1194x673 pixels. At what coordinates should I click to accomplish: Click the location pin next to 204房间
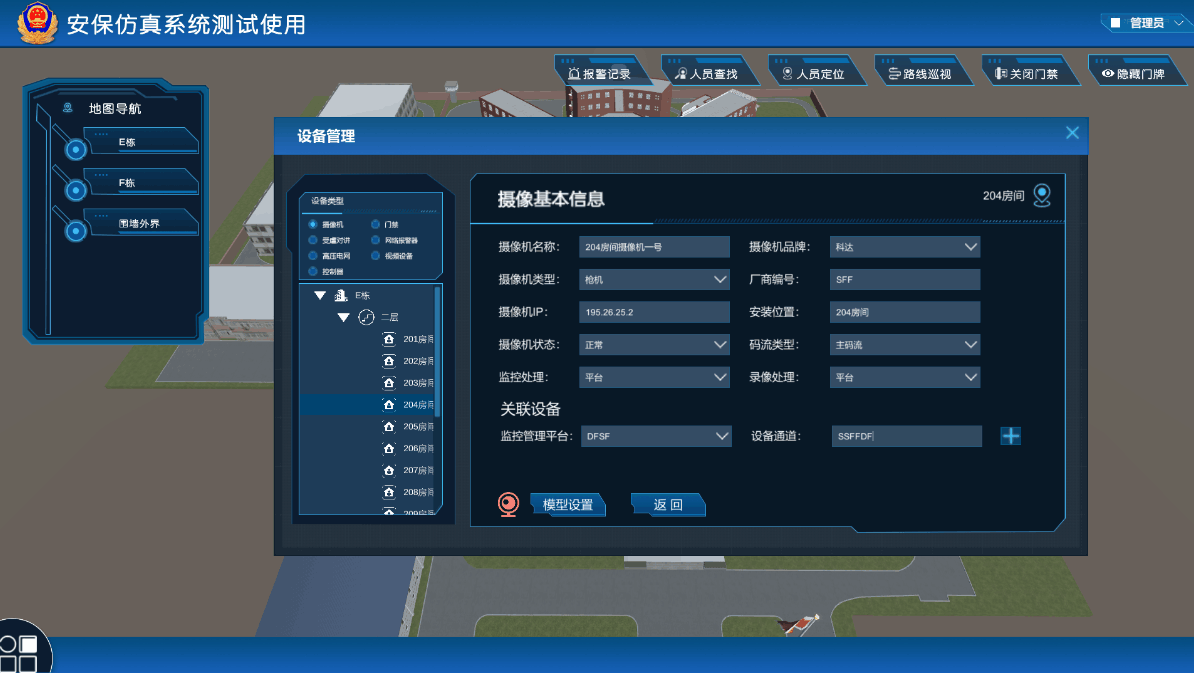coord(1042,196)
